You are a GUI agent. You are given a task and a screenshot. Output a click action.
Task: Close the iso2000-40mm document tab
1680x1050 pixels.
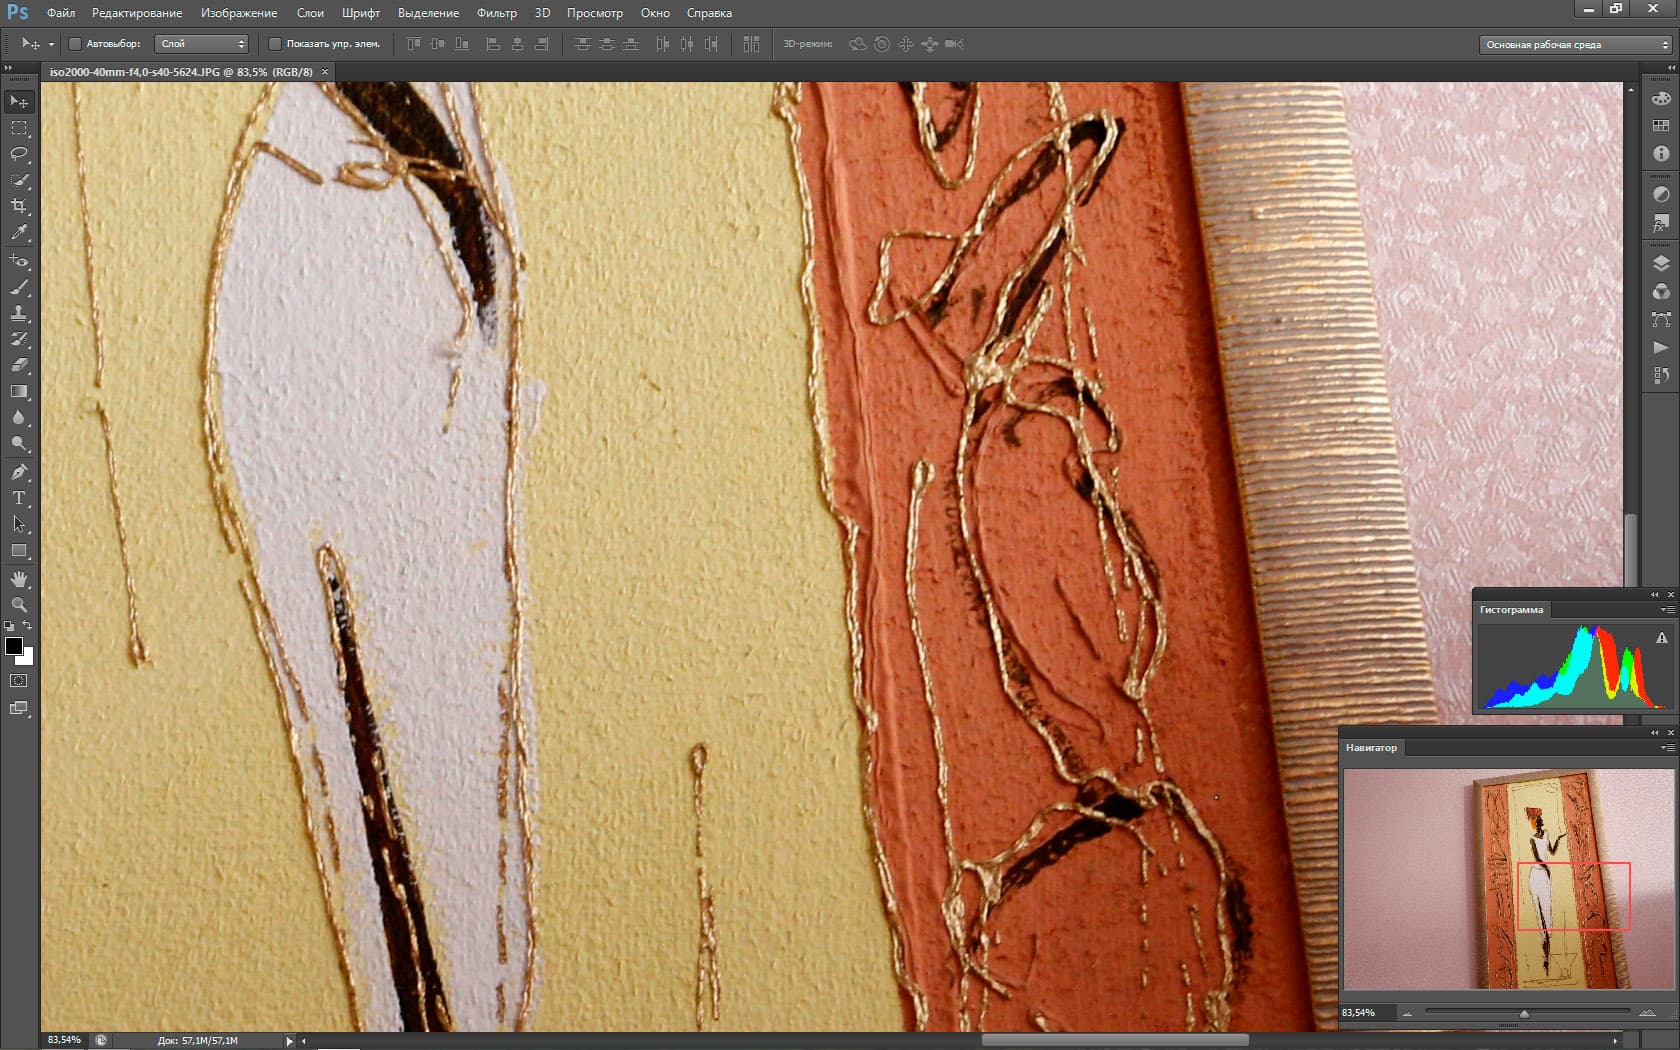325,72
